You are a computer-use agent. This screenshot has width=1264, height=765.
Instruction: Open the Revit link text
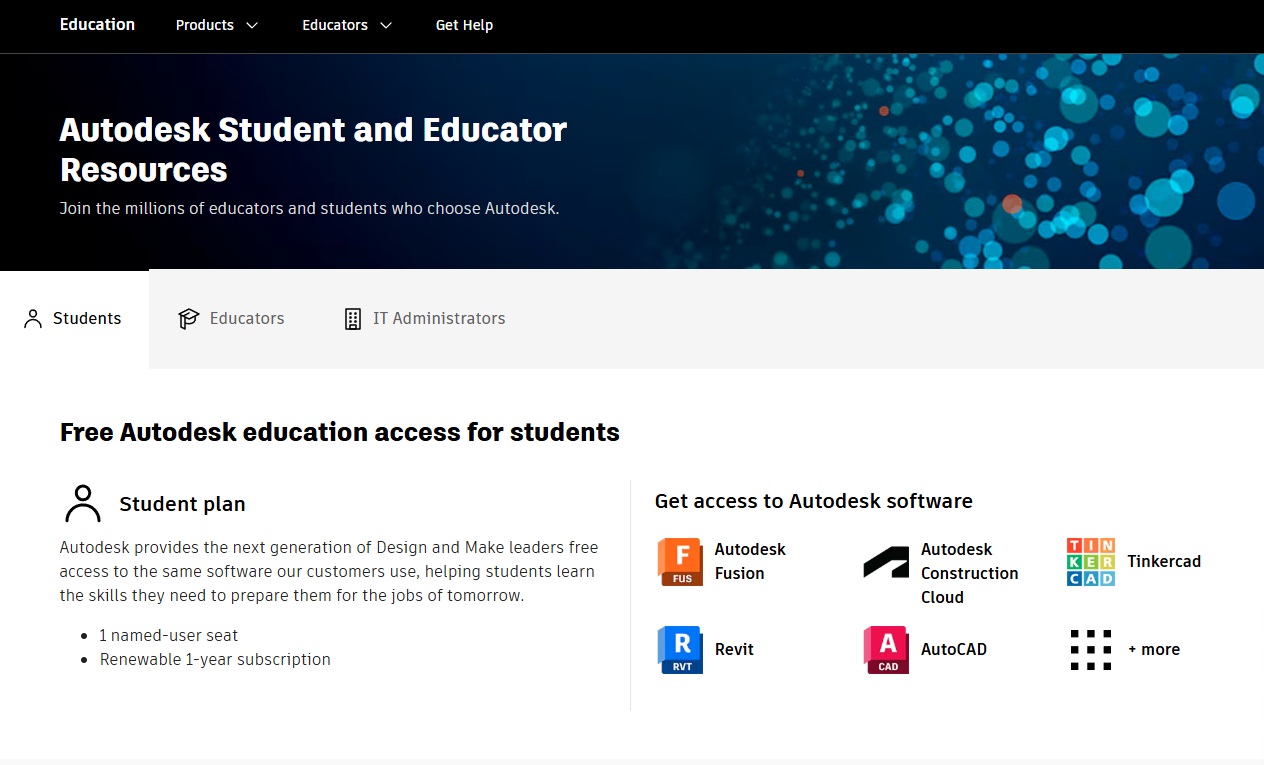(x=734, y=649)
